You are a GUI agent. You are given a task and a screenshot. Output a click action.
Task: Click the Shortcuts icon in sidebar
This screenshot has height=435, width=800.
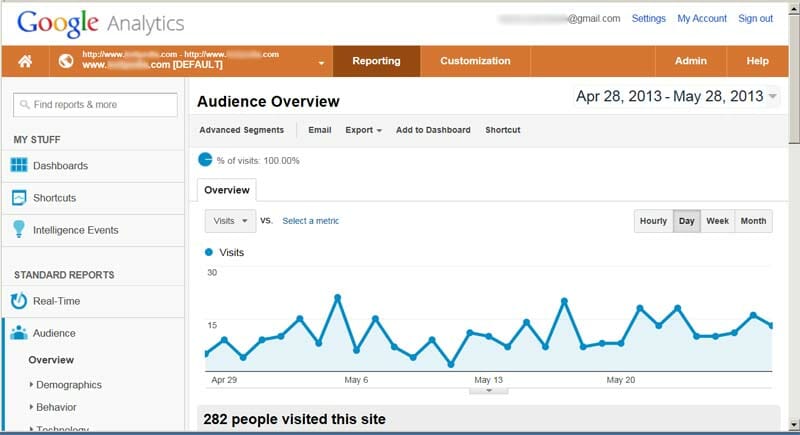tap(19, 198)
